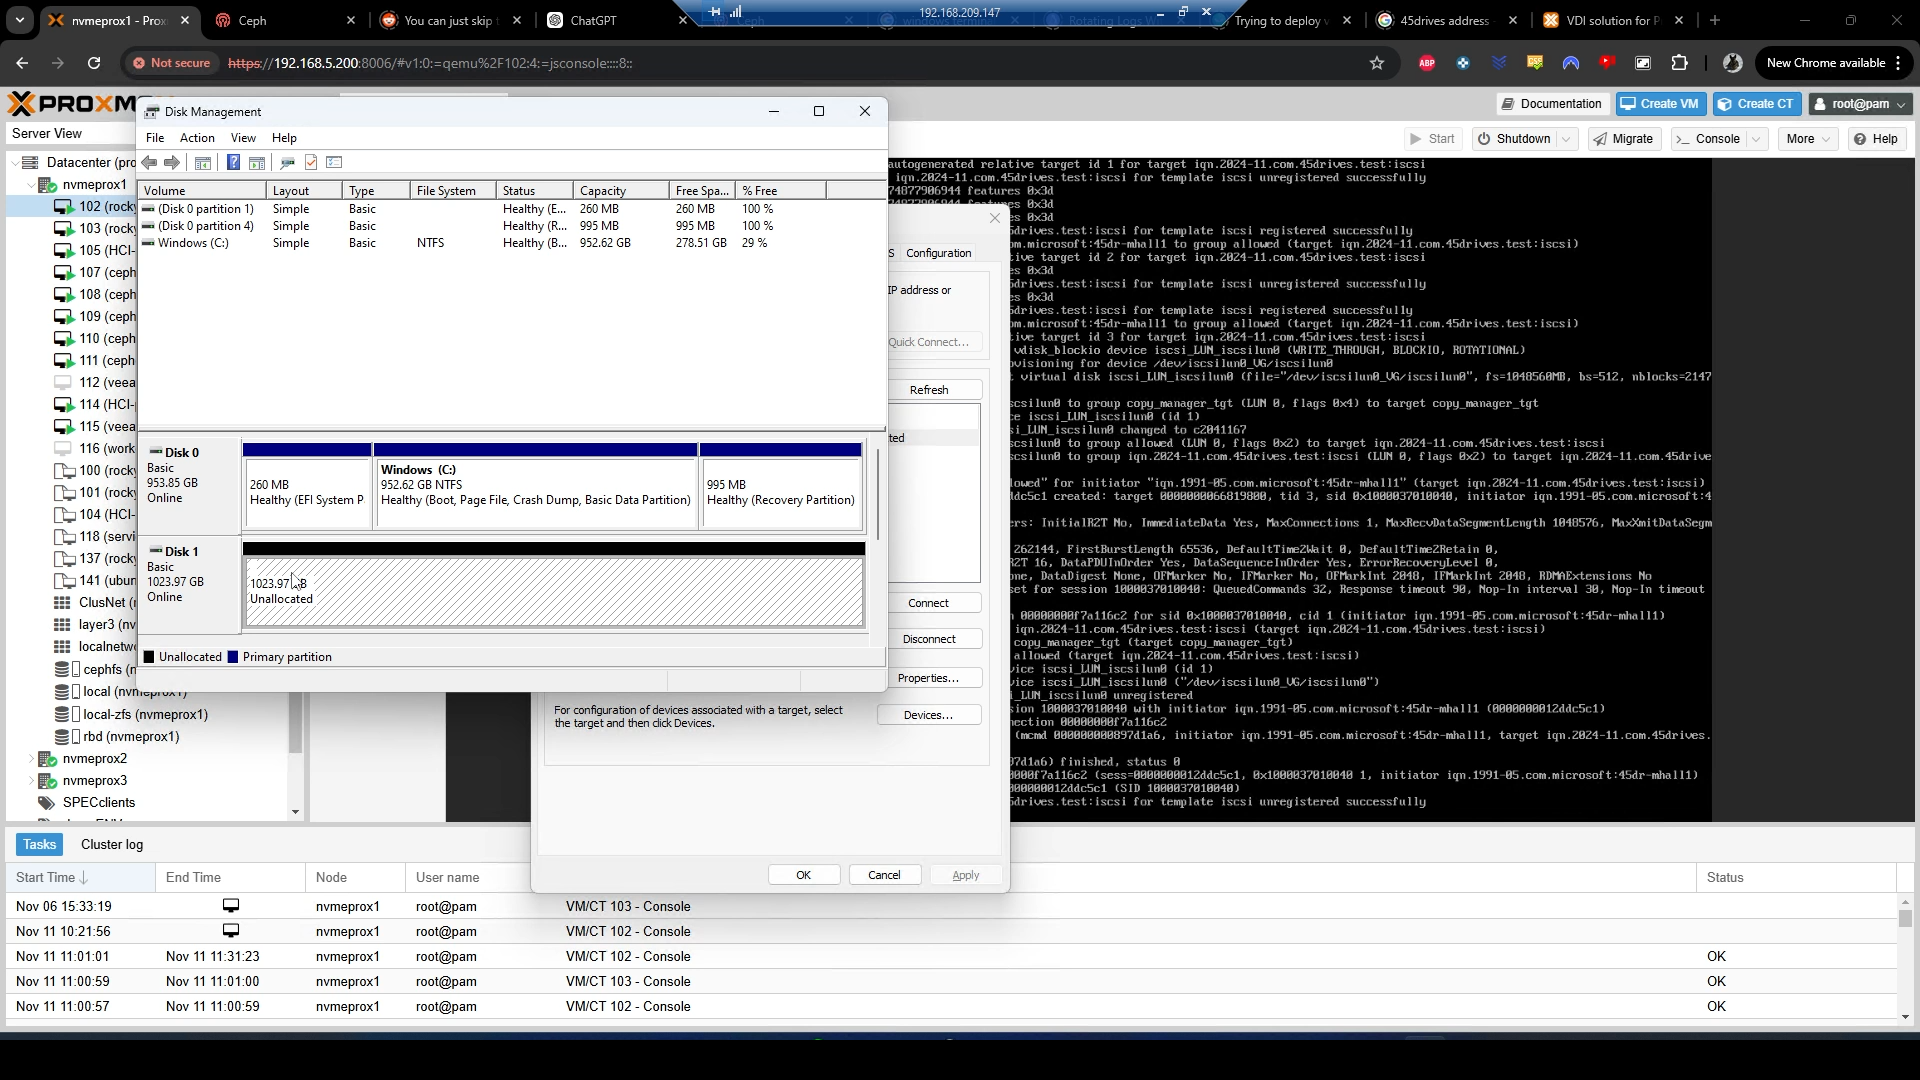Click the Server View tree scrollbar
Viewport: 1920px width, 1080px height.
coord(295,720)
